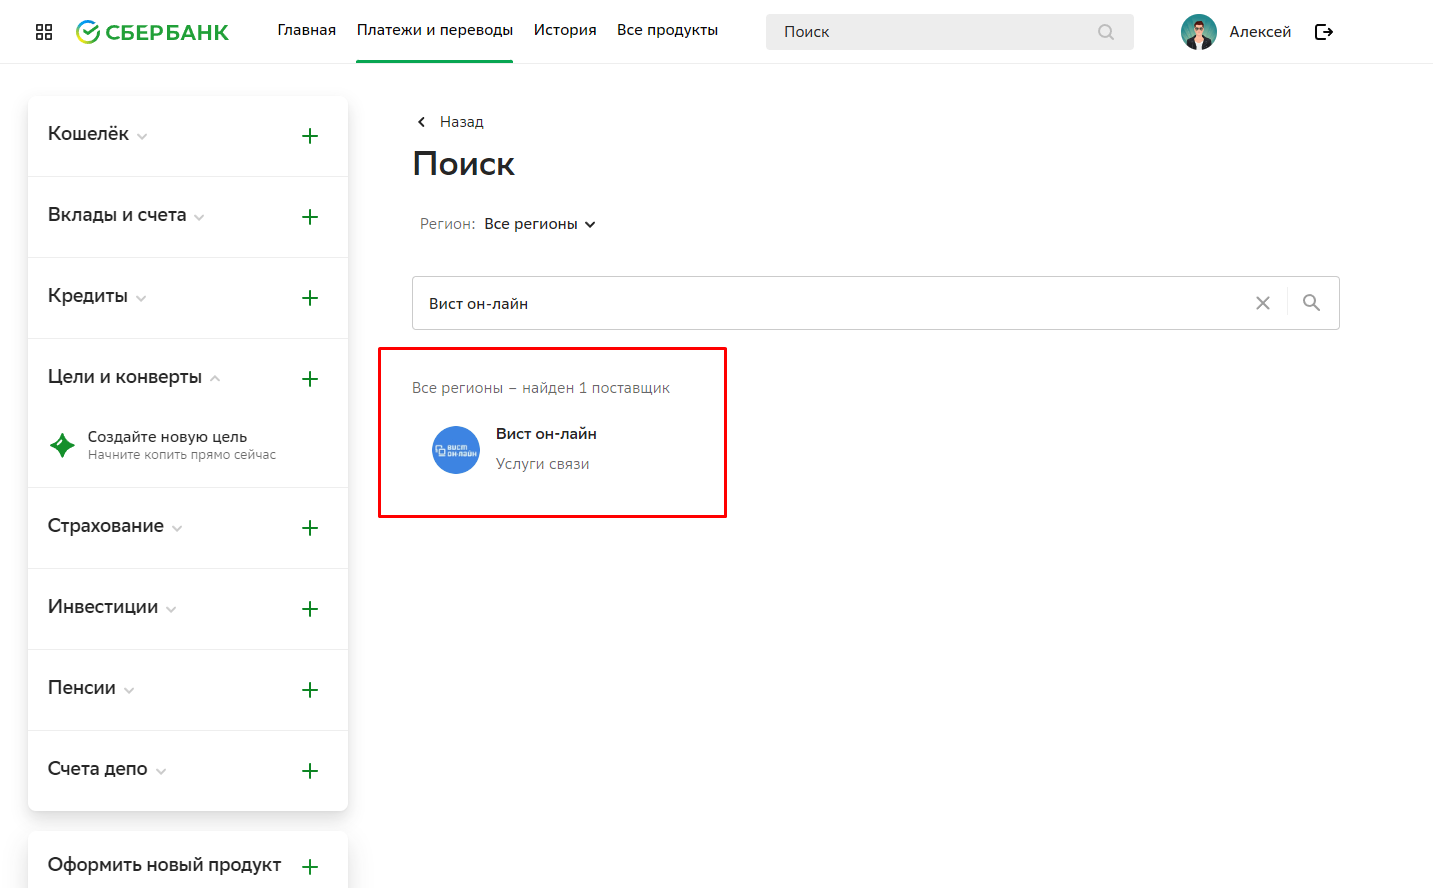
Task: Add a pension product with plus
Action: (x=310, y=690)
